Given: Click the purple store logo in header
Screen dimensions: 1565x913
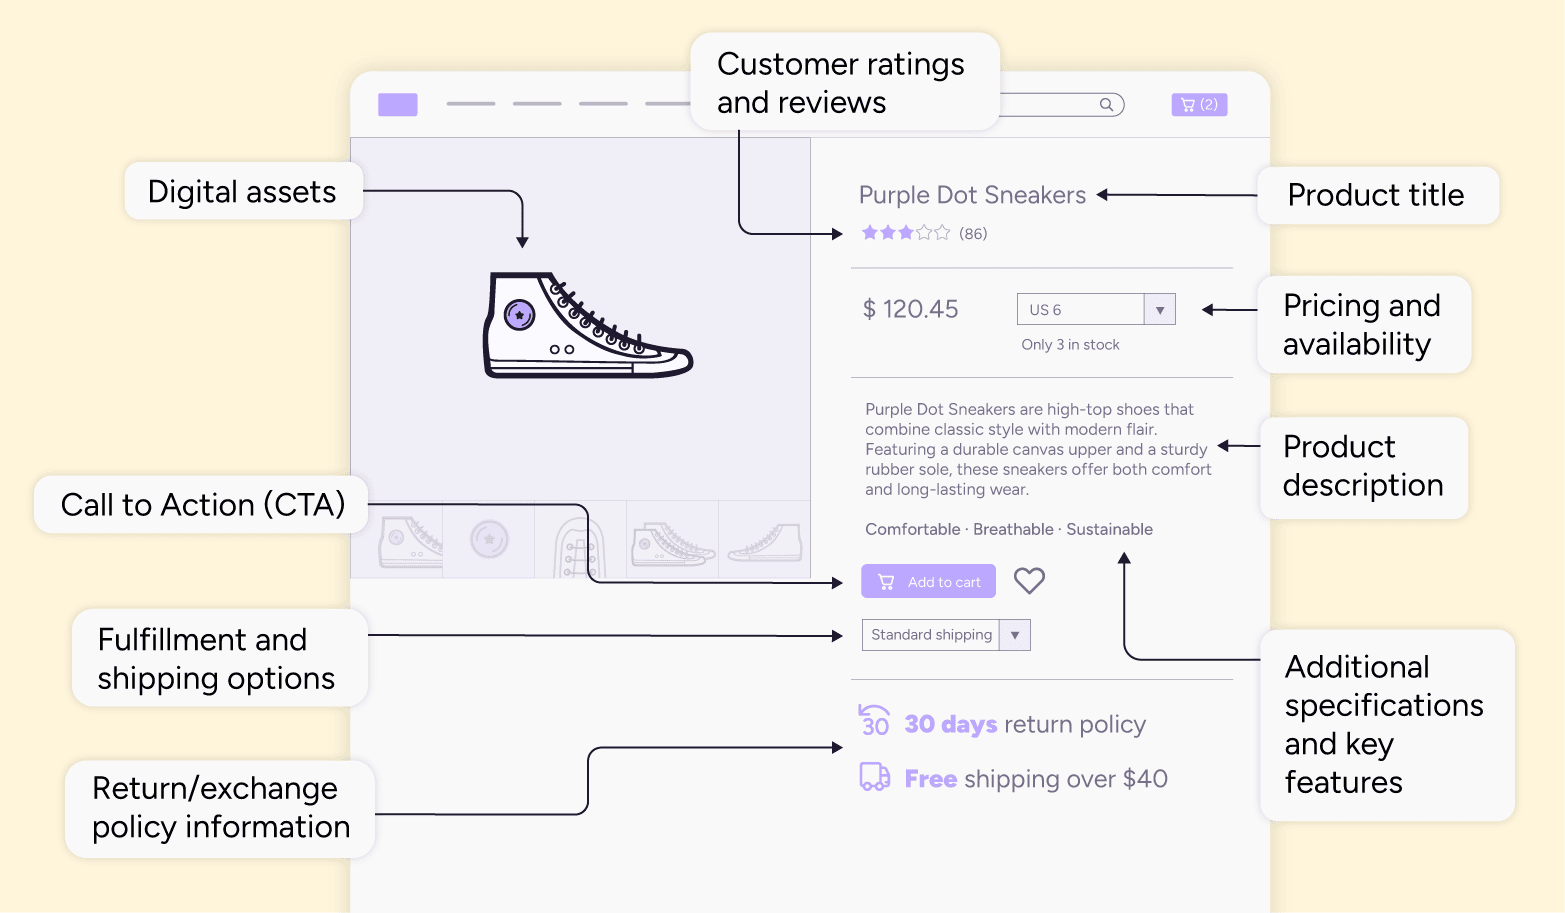Looking at the screenshot, I should tap(397, 105).
